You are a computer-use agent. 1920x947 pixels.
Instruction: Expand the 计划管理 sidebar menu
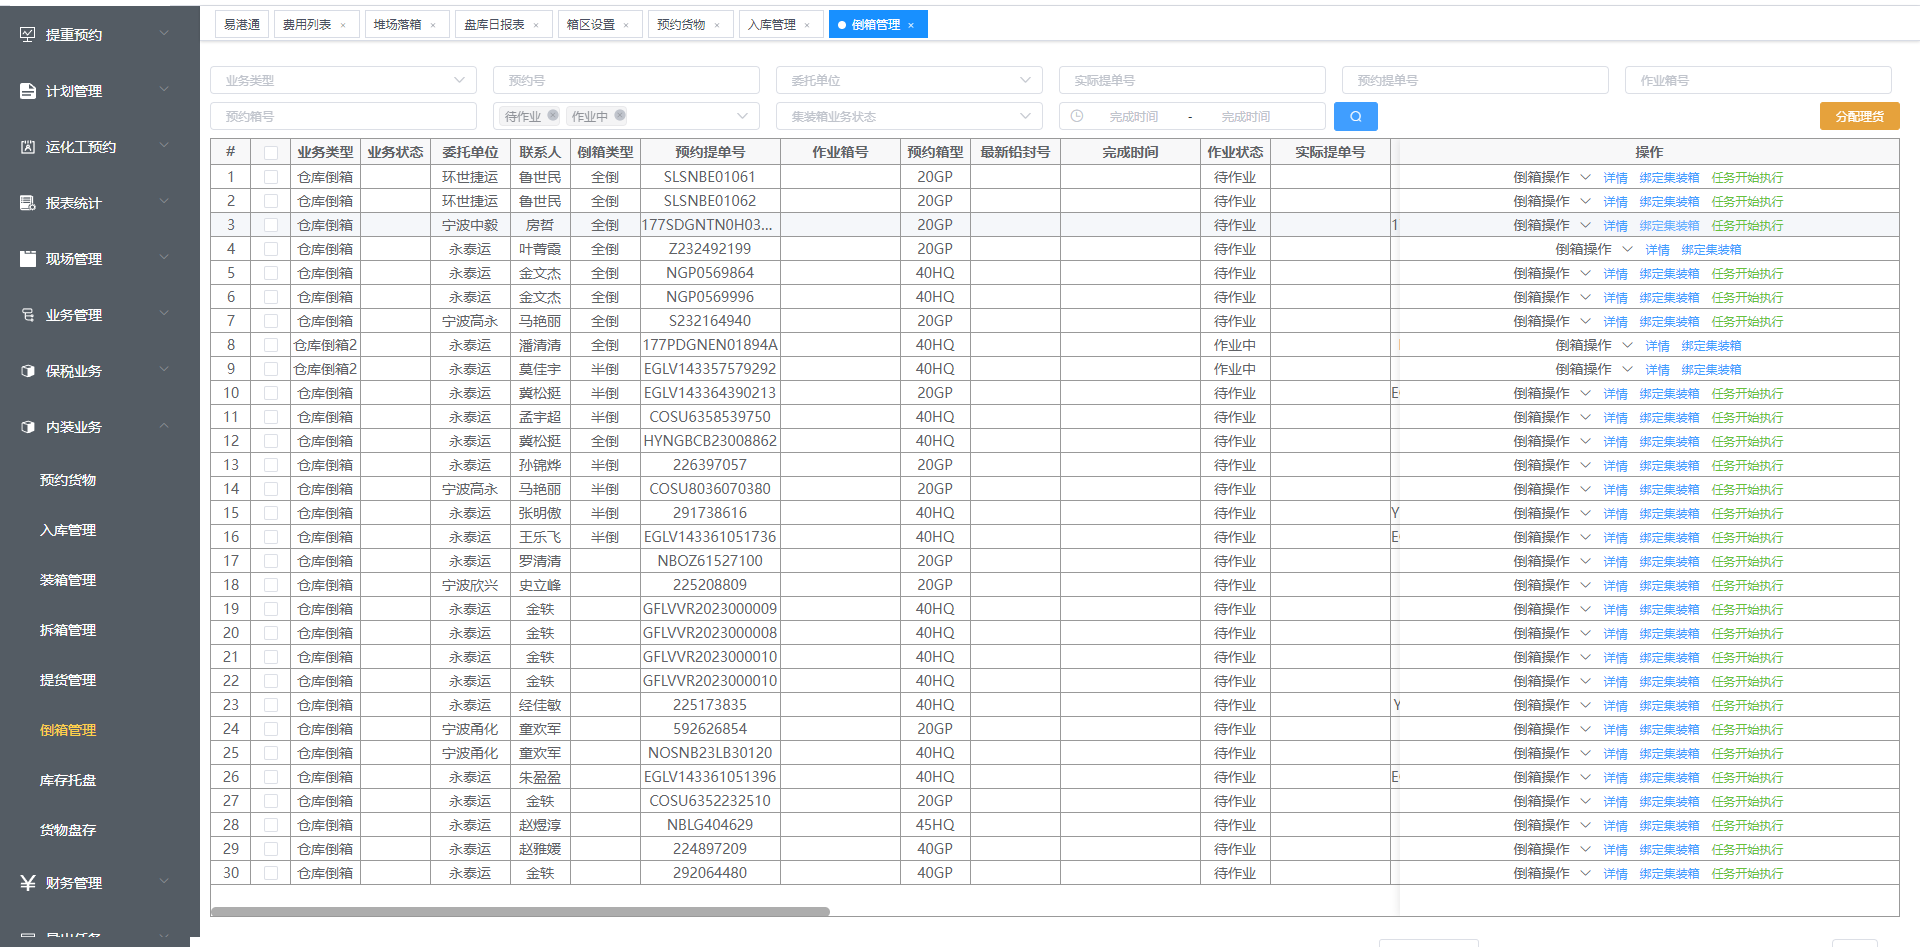pos(164,90)
